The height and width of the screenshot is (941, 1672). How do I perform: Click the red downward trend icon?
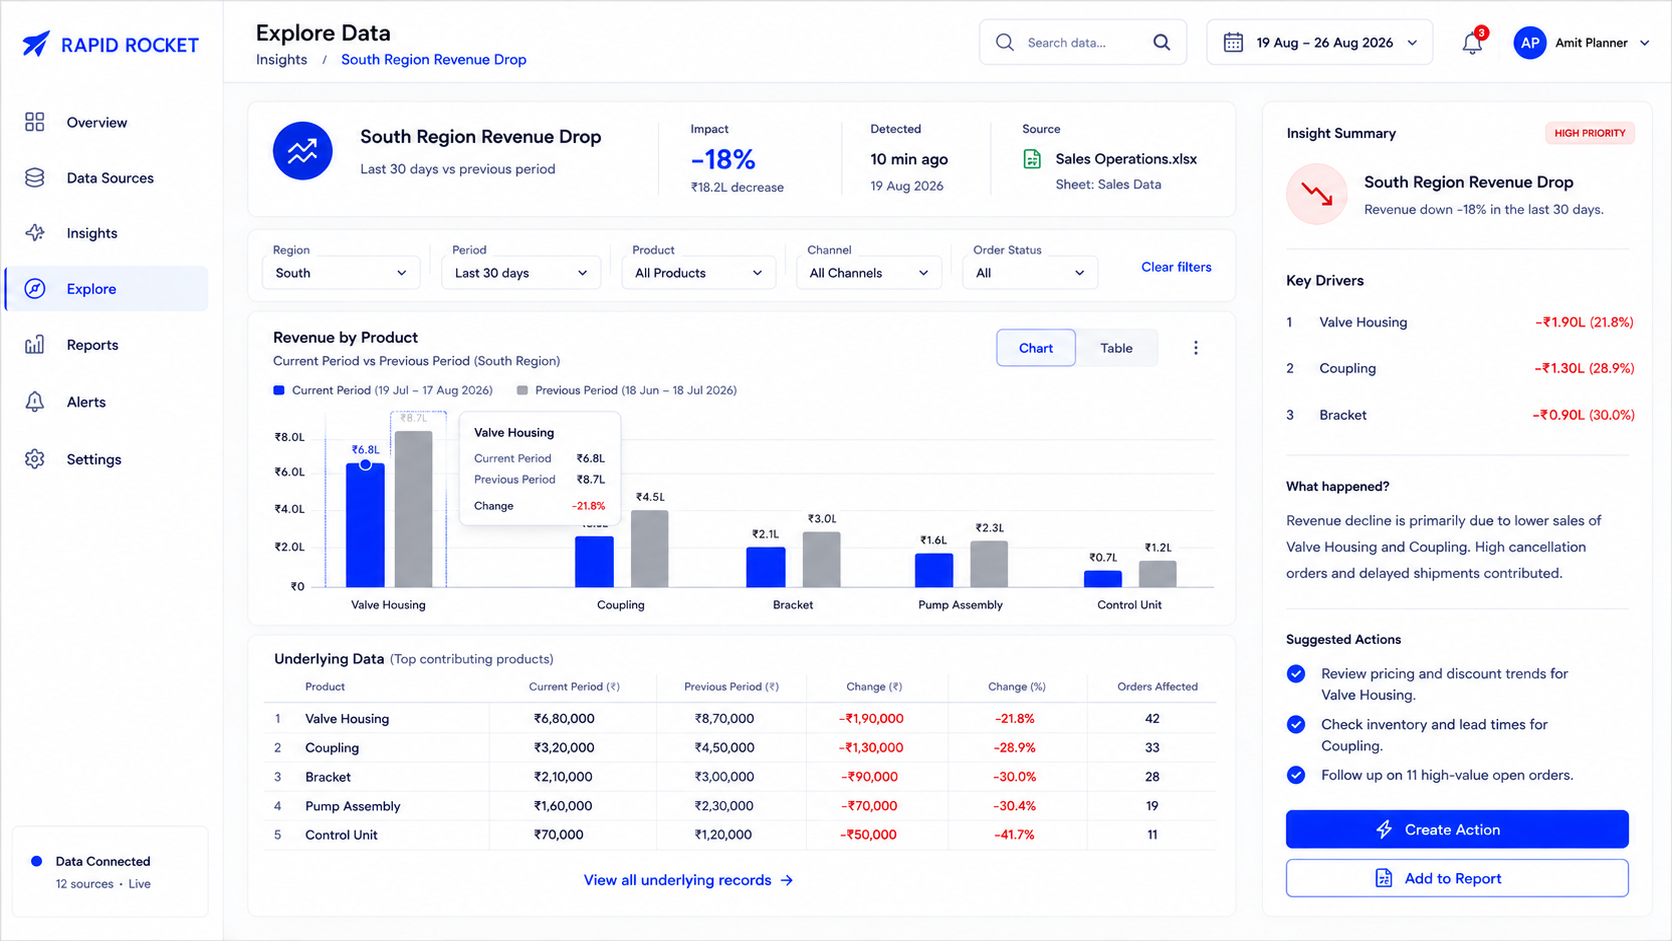[1317, 194]
